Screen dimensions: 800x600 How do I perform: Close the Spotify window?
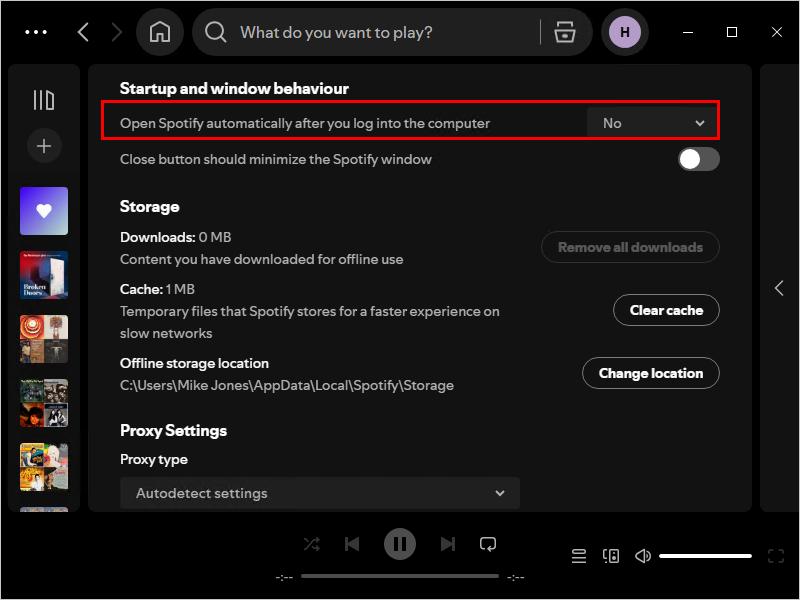click(777, 32)
